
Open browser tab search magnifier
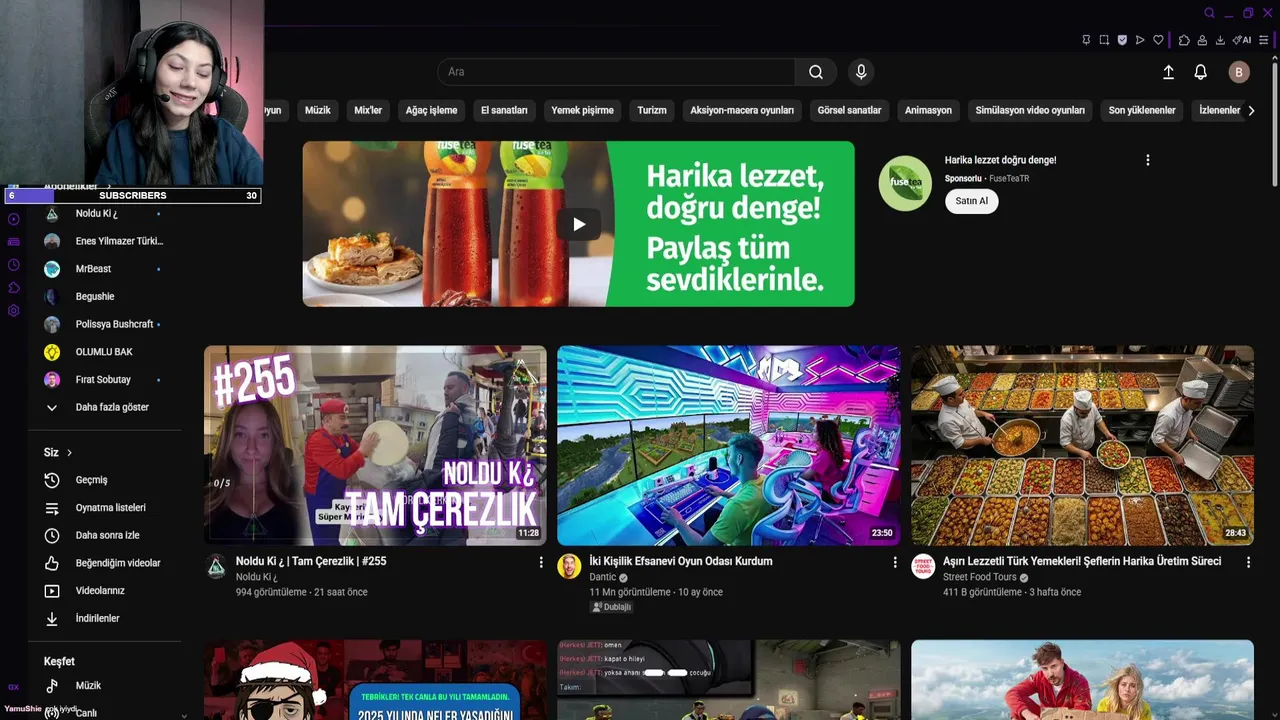coord(1209,13)
